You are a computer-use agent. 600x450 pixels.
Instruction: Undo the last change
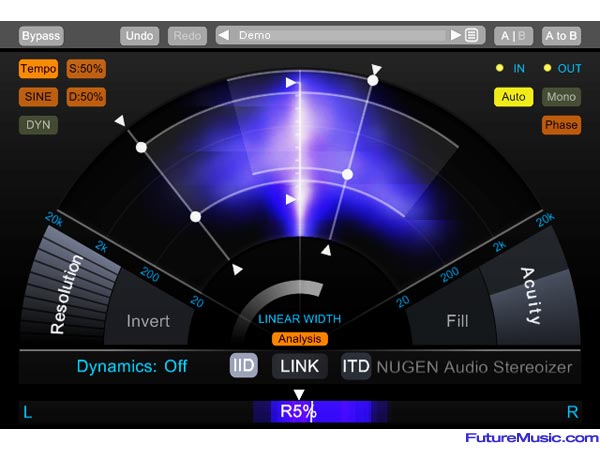click(x=139, y=36)
